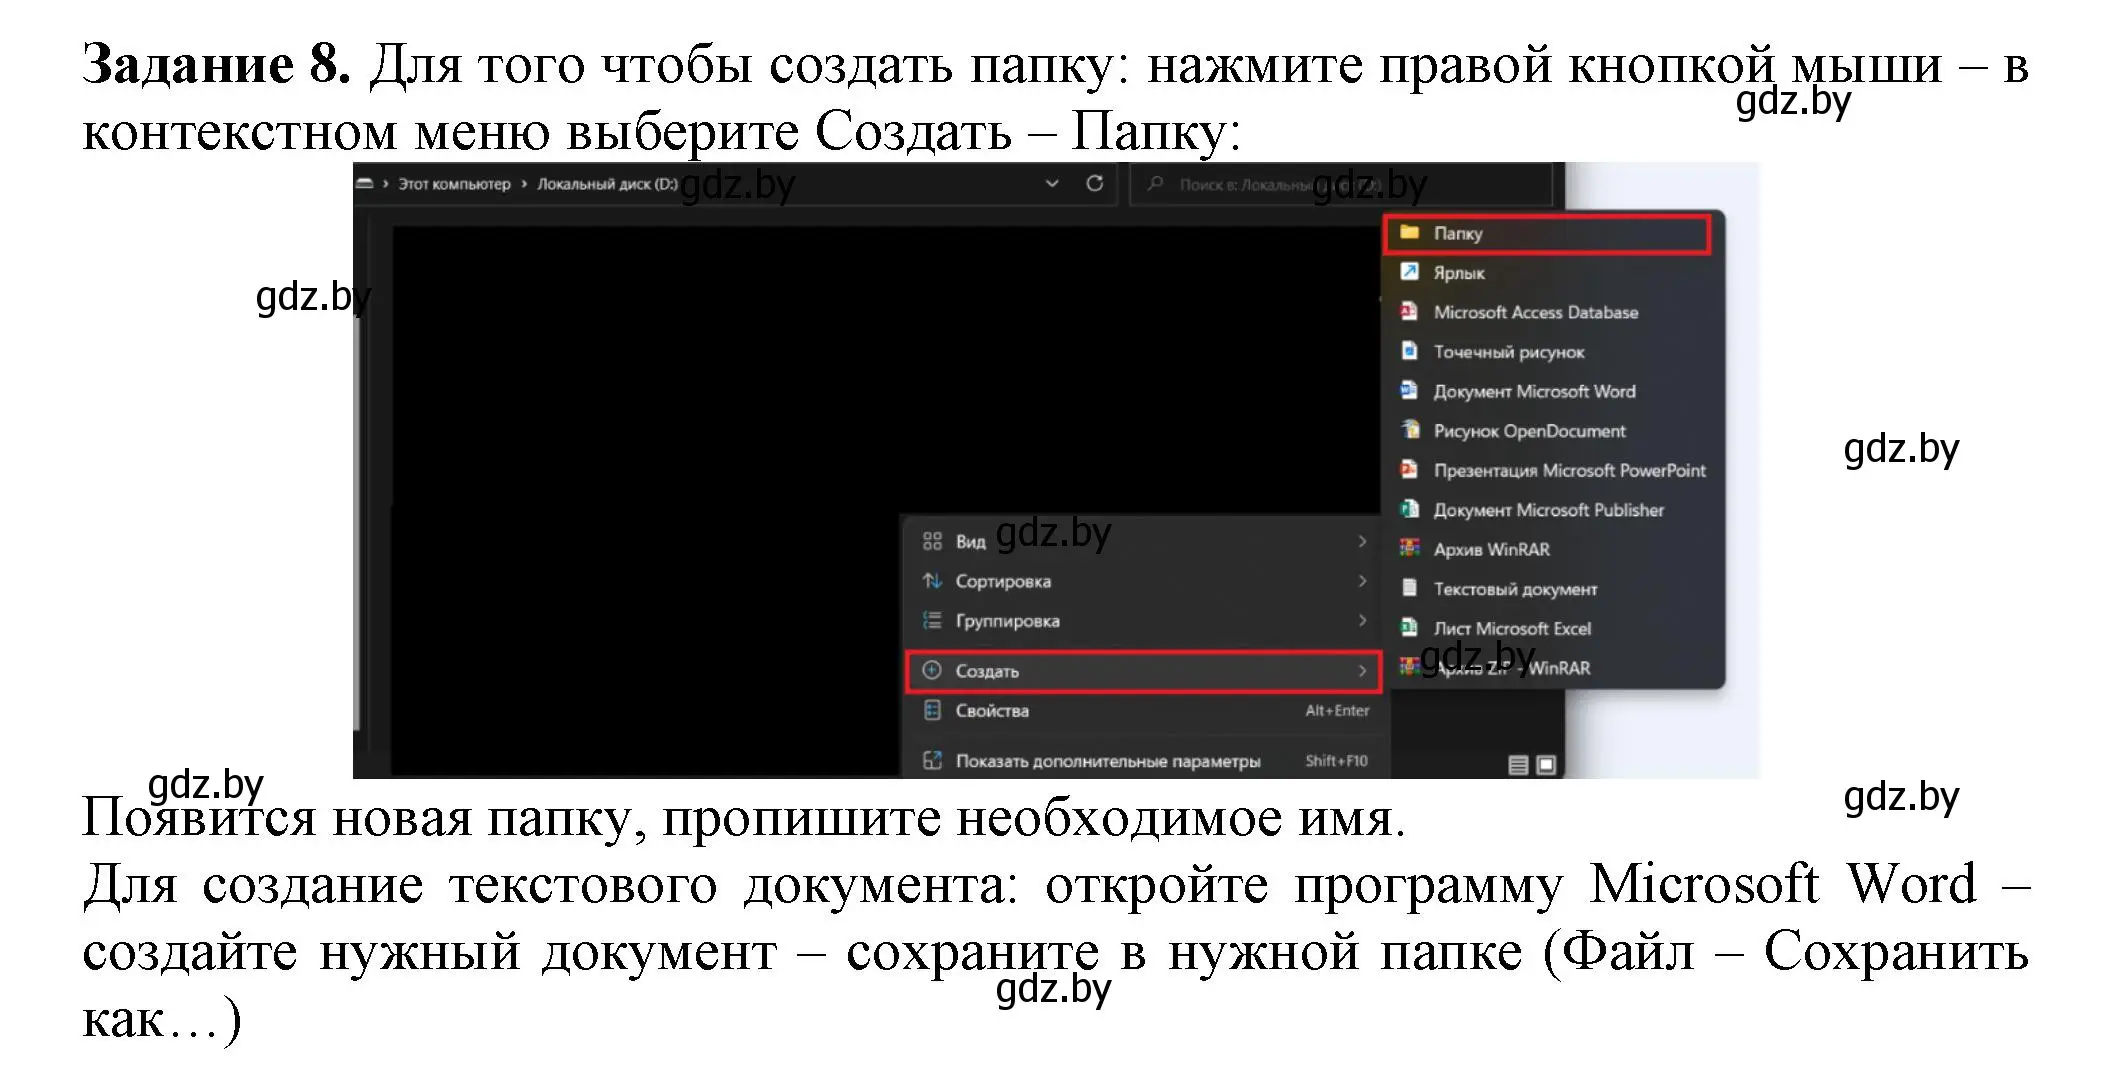
Task: Create a Microsoft Access Database file
Action: 1547,312
